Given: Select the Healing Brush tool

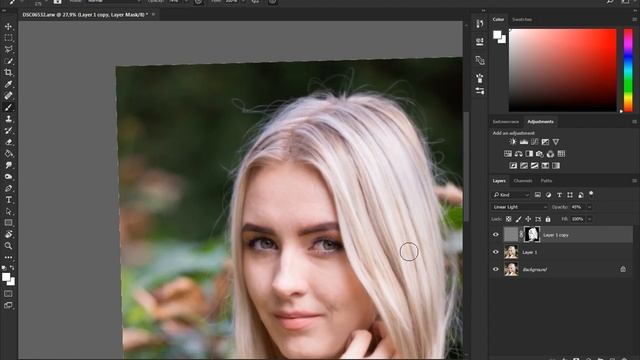Looking at the screenshot, I should (8, 96).
